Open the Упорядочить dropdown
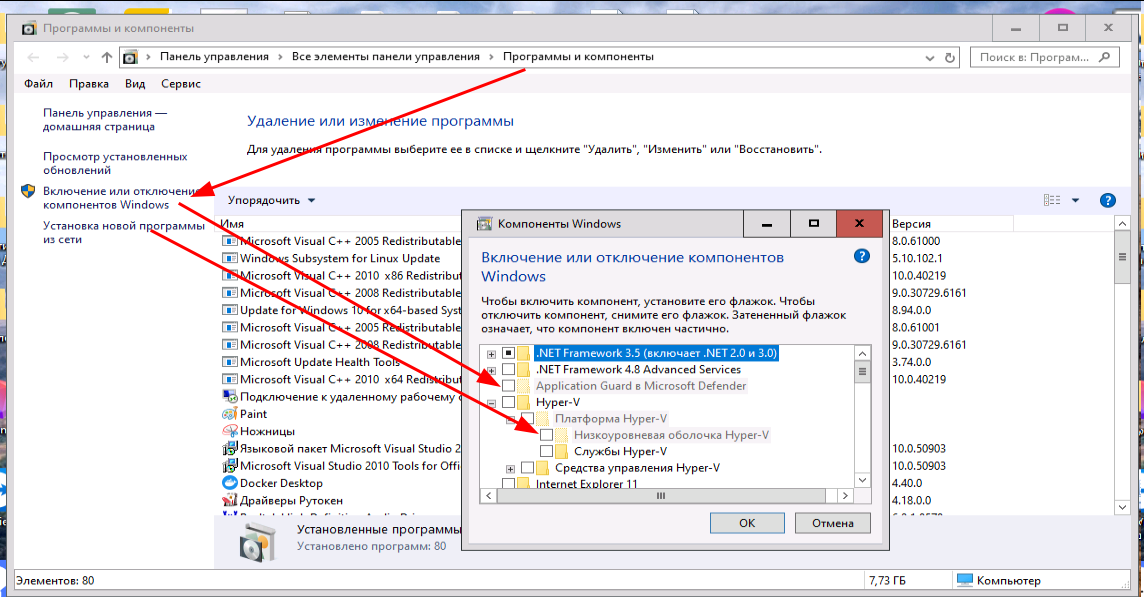The width and height of the screenshot is (1144, 597). click(x=271, y=200)
